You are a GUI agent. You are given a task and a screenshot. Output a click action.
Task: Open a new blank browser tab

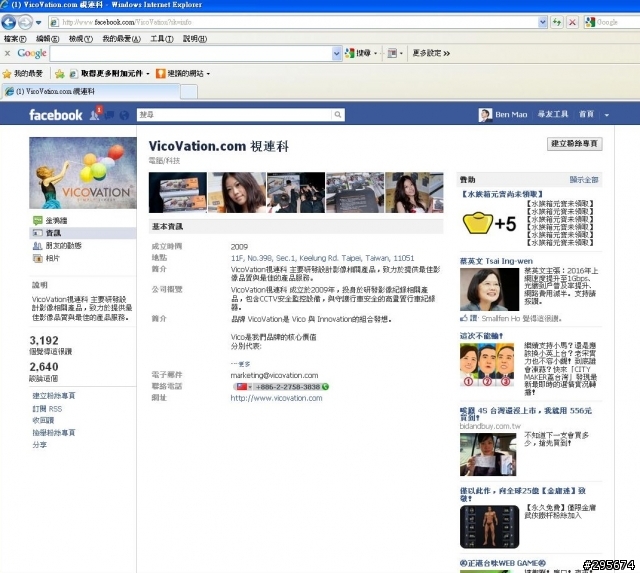(189, 92)
